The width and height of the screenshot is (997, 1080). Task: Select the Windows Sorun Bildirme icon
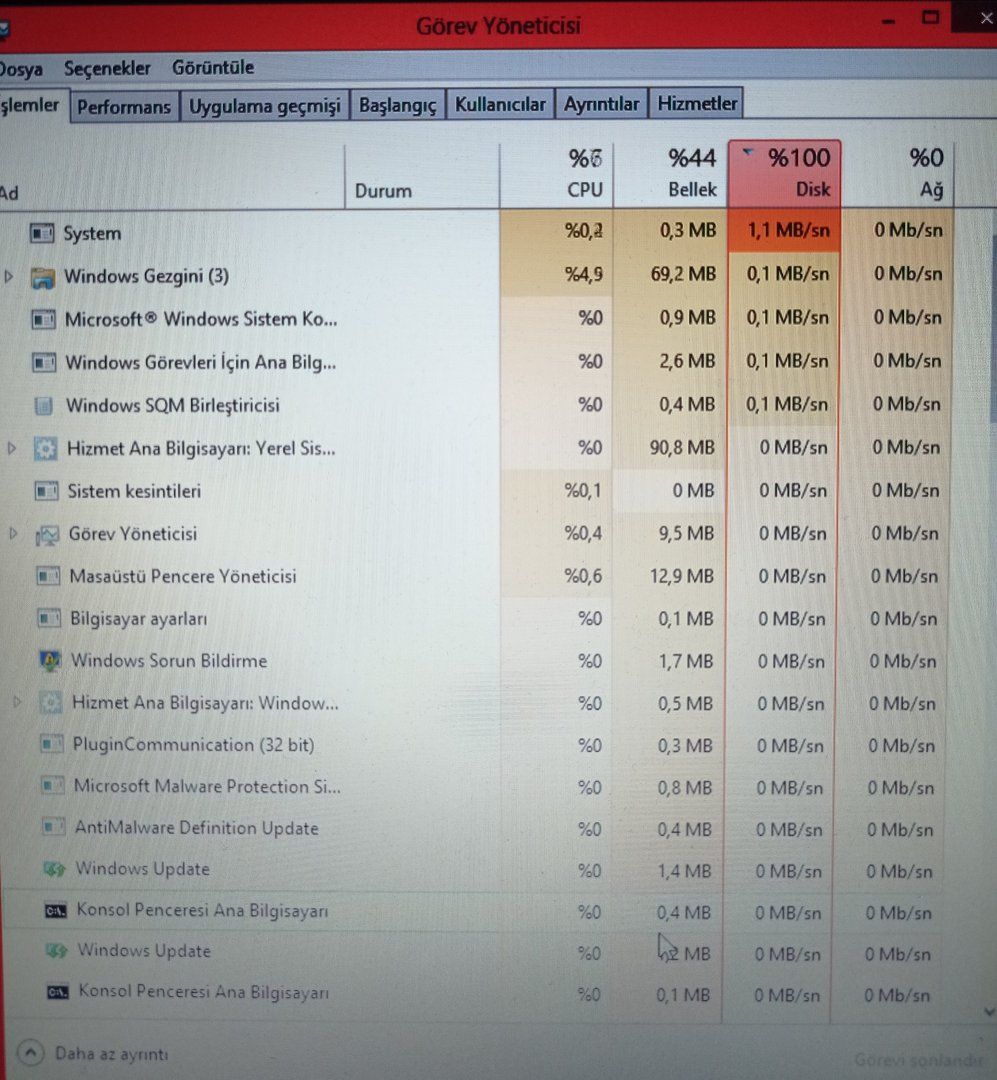50,661
